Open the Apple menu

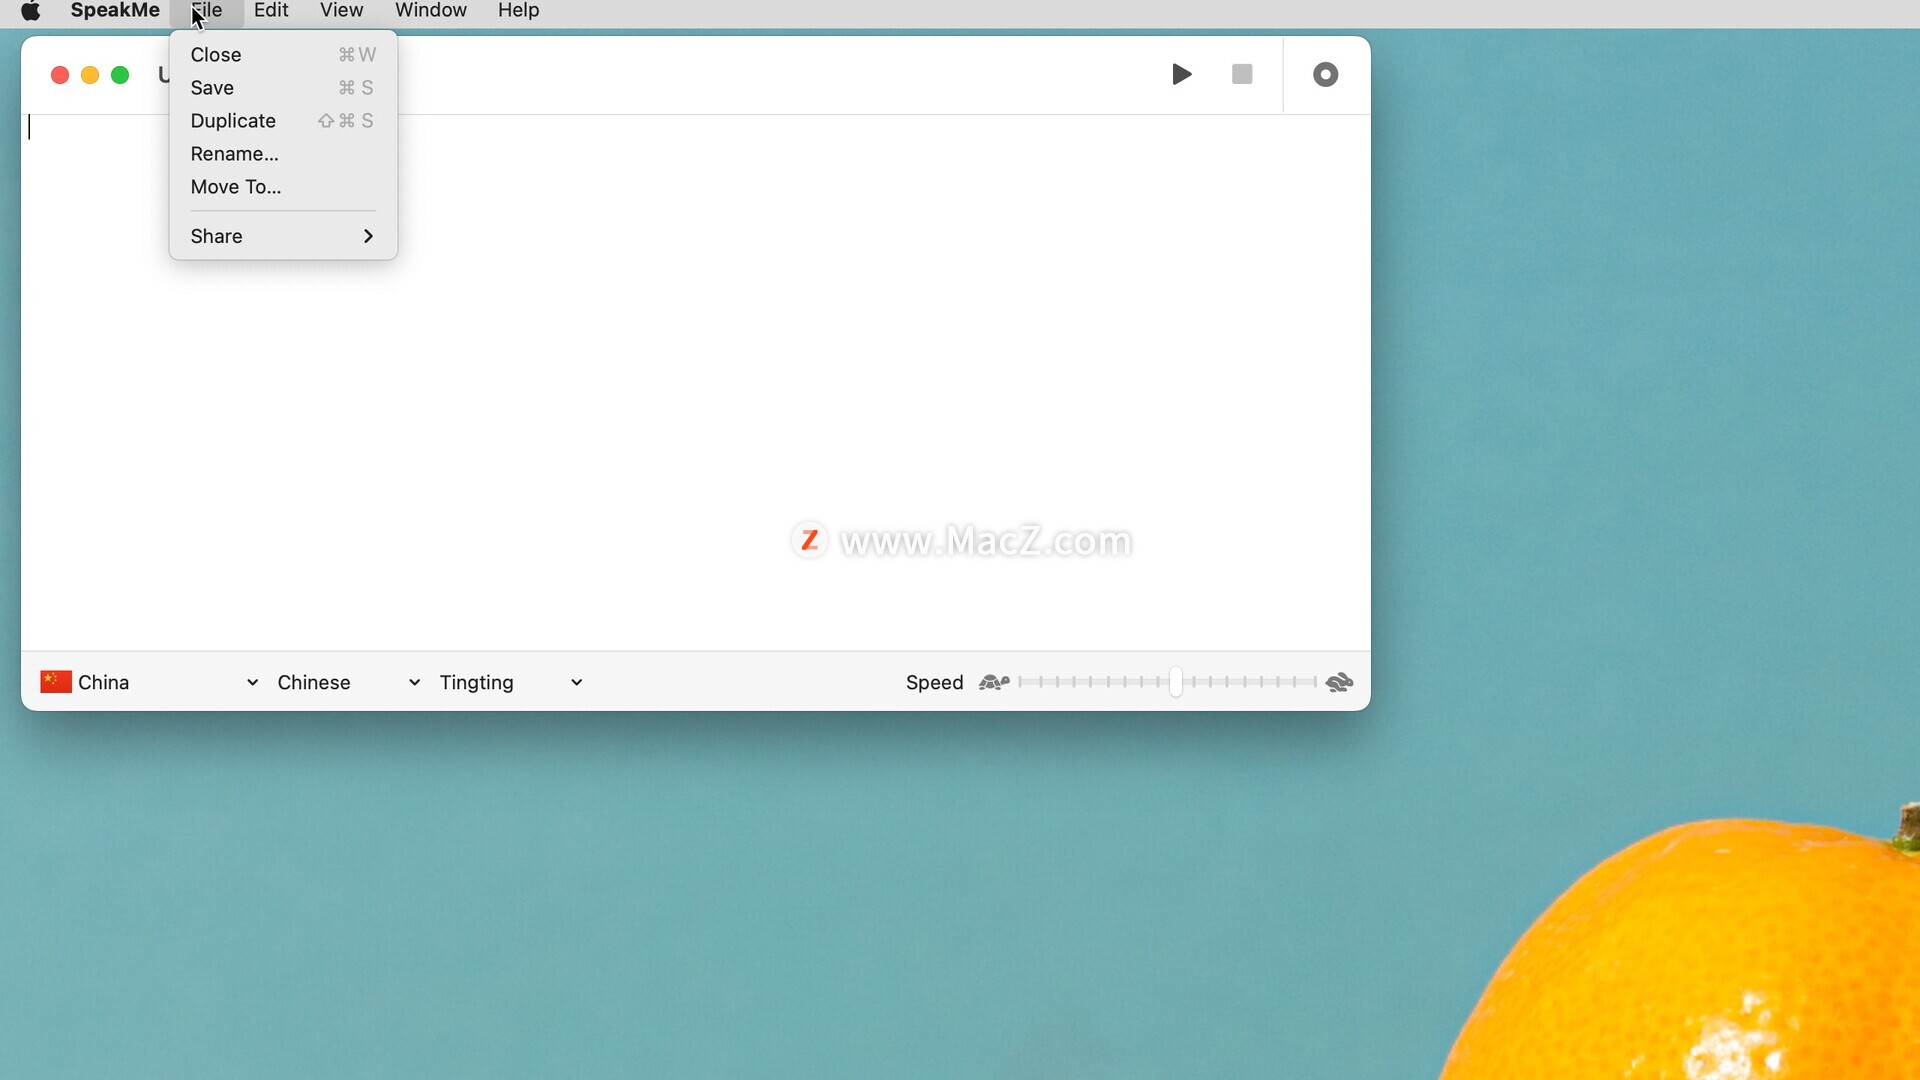click(31, 11)
